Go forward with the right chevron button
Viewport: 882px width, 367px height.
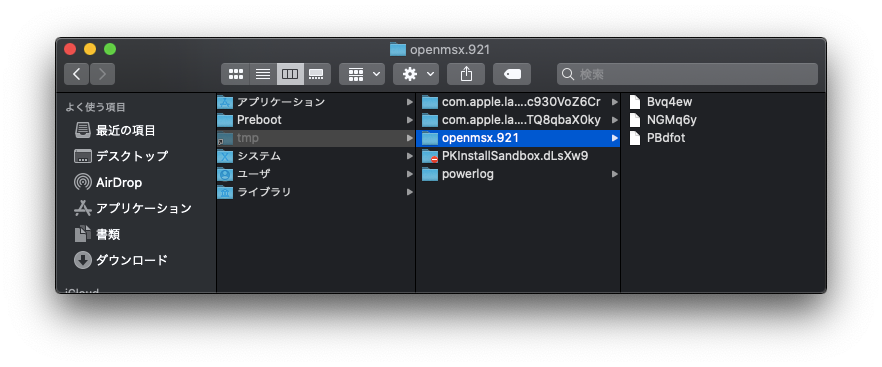tap(102, 74)
